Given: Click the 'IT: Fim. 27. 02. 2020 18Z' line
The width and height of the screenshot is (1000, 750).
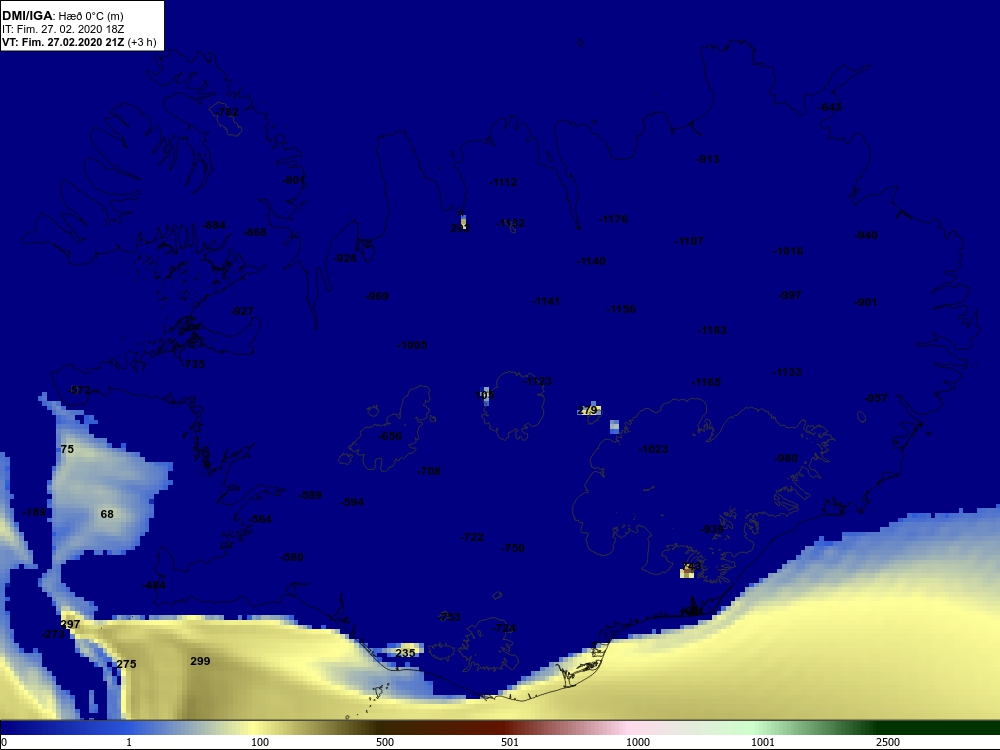Looking at the screenshot, I should (x=63, y=29).
